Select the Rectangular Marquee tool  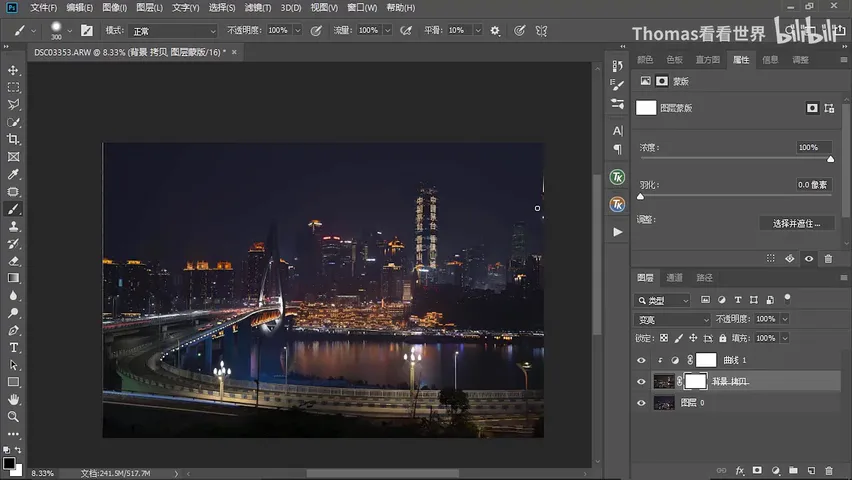(13, 88)
